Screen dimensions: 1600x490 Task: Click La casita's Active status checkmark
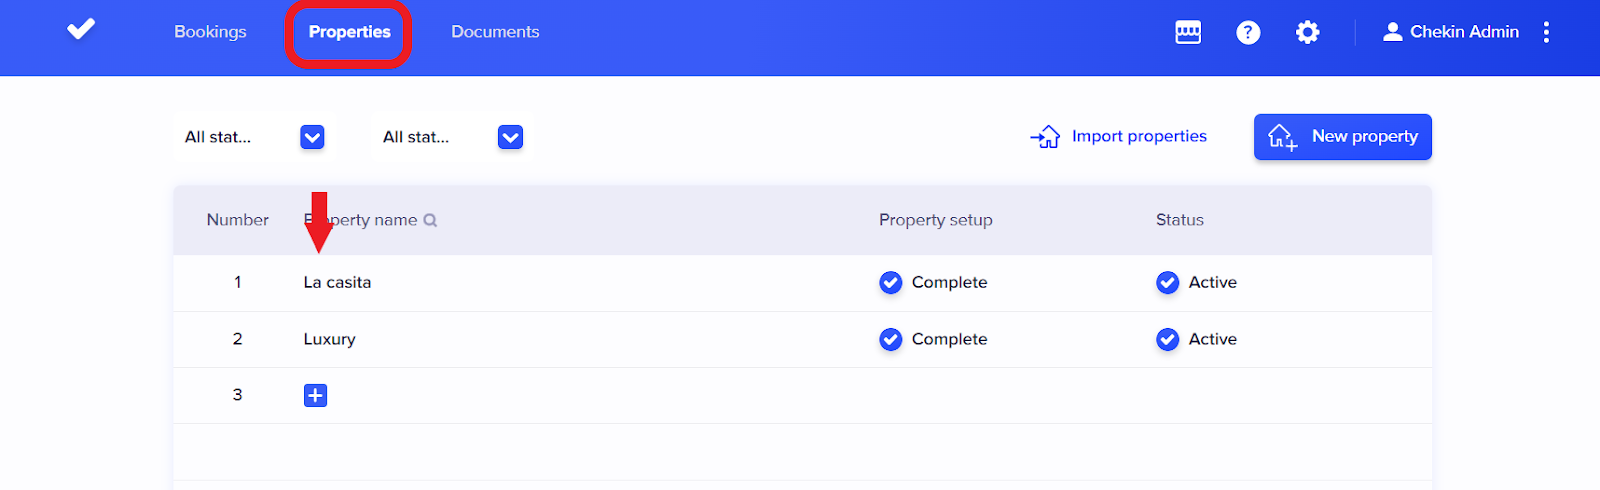[x=1167, y=283]
